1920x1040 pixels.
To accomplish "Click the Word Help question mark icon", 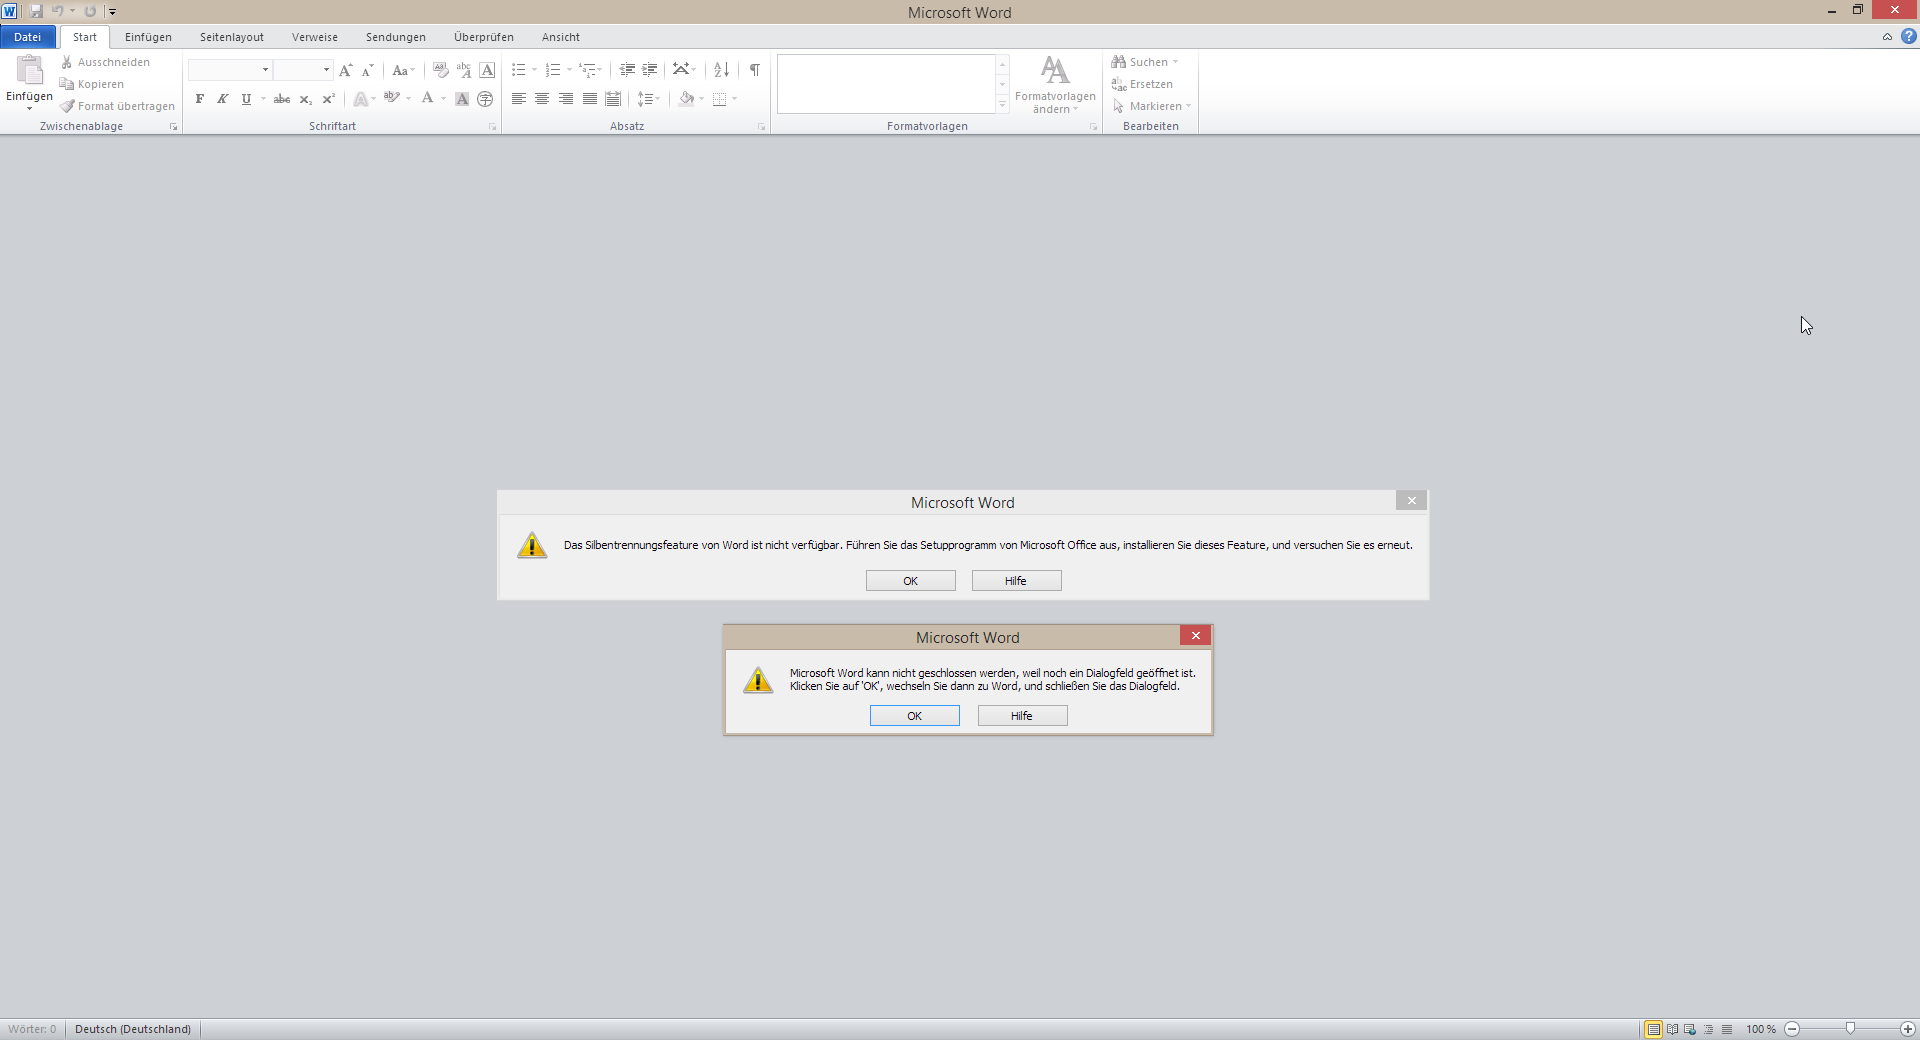I will click(1908, 37).
